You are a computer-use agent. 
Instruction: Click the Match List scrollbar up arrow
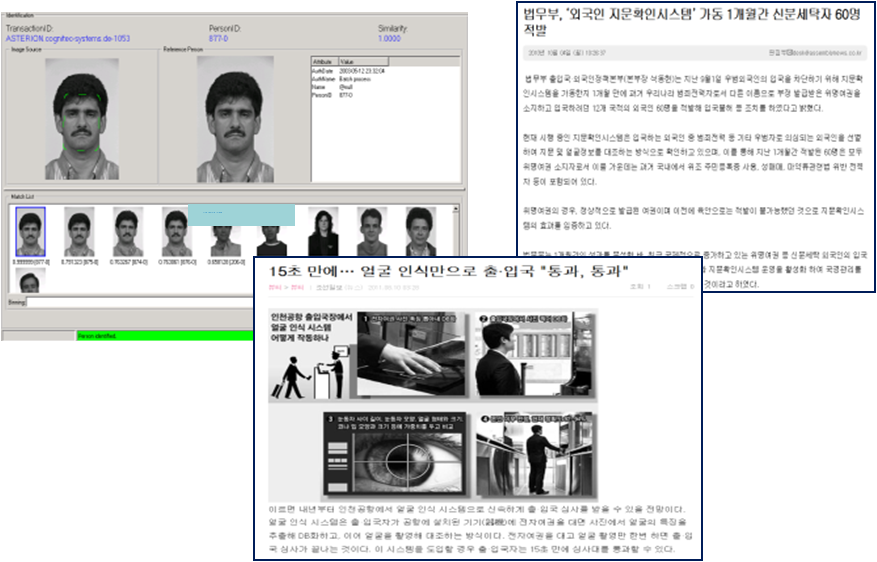point(456,209)
